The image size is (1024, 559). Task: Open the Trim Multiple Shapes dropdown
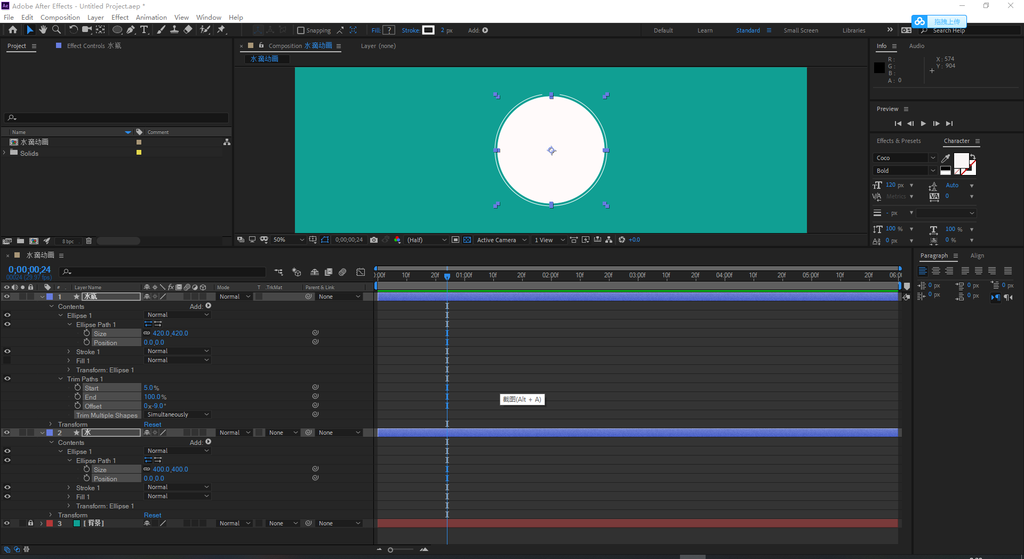(177, 415)
